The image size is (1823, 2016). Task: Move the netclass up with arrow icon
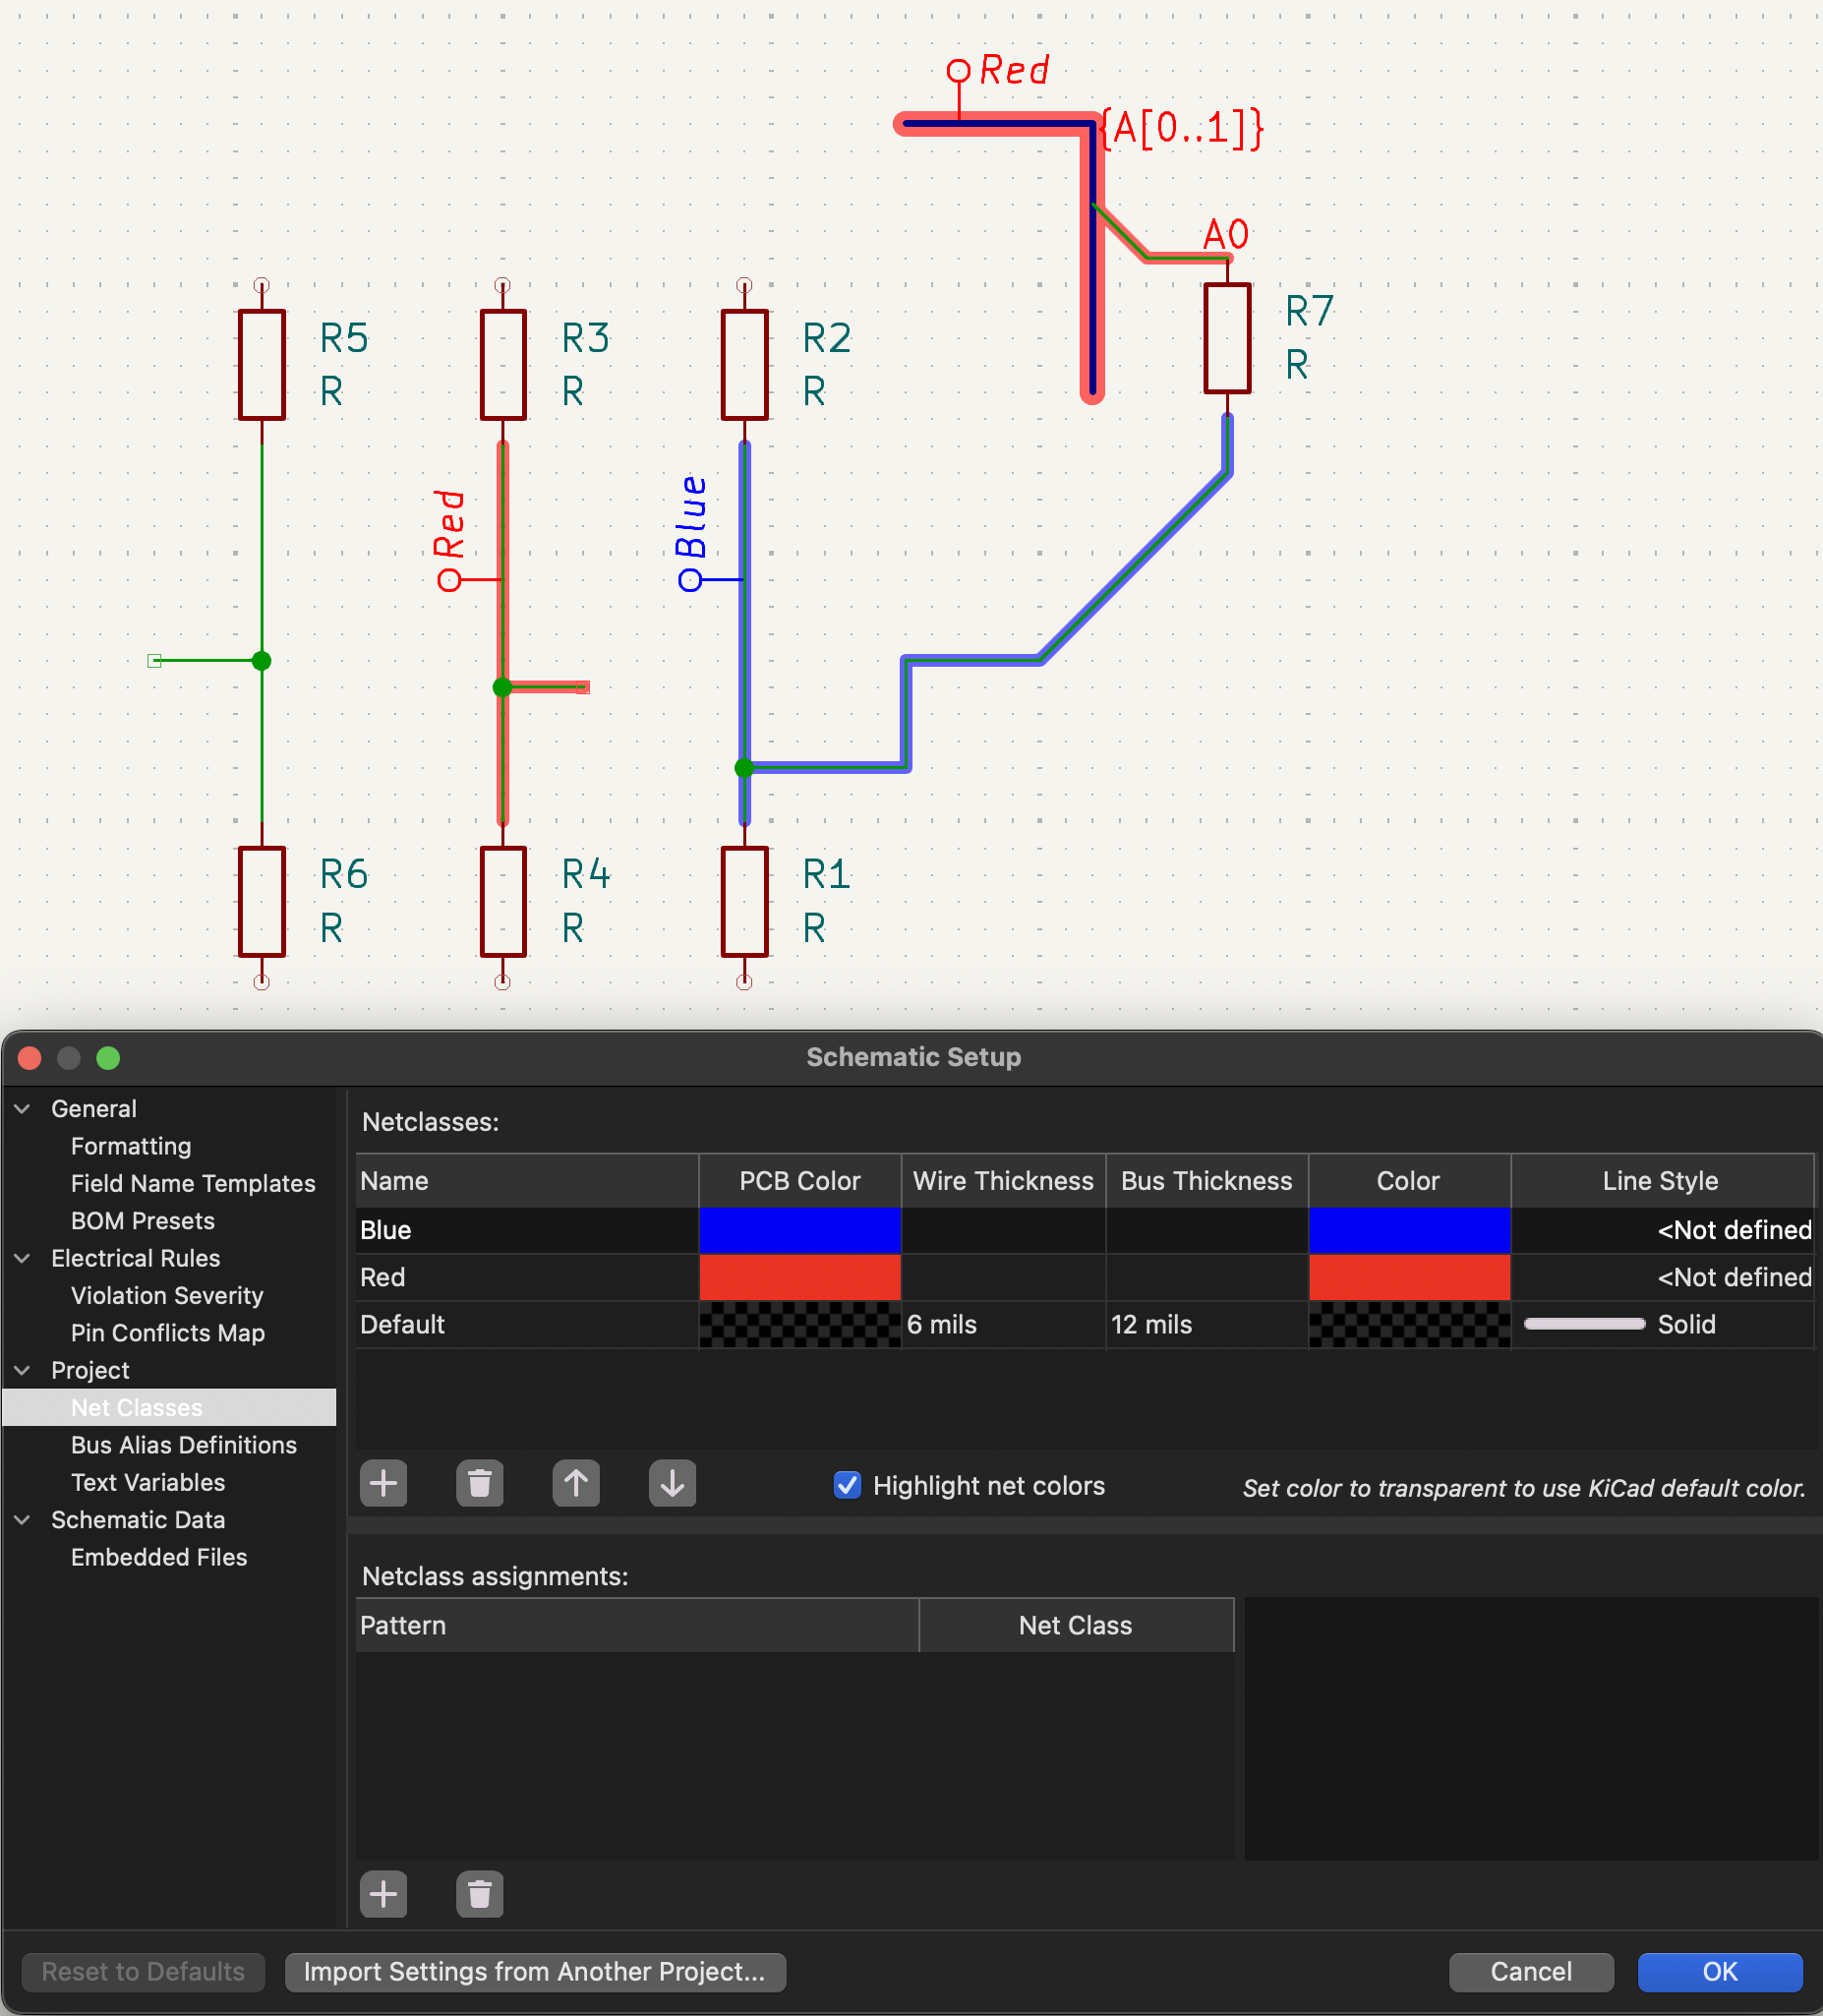[x=576, y=1483]
